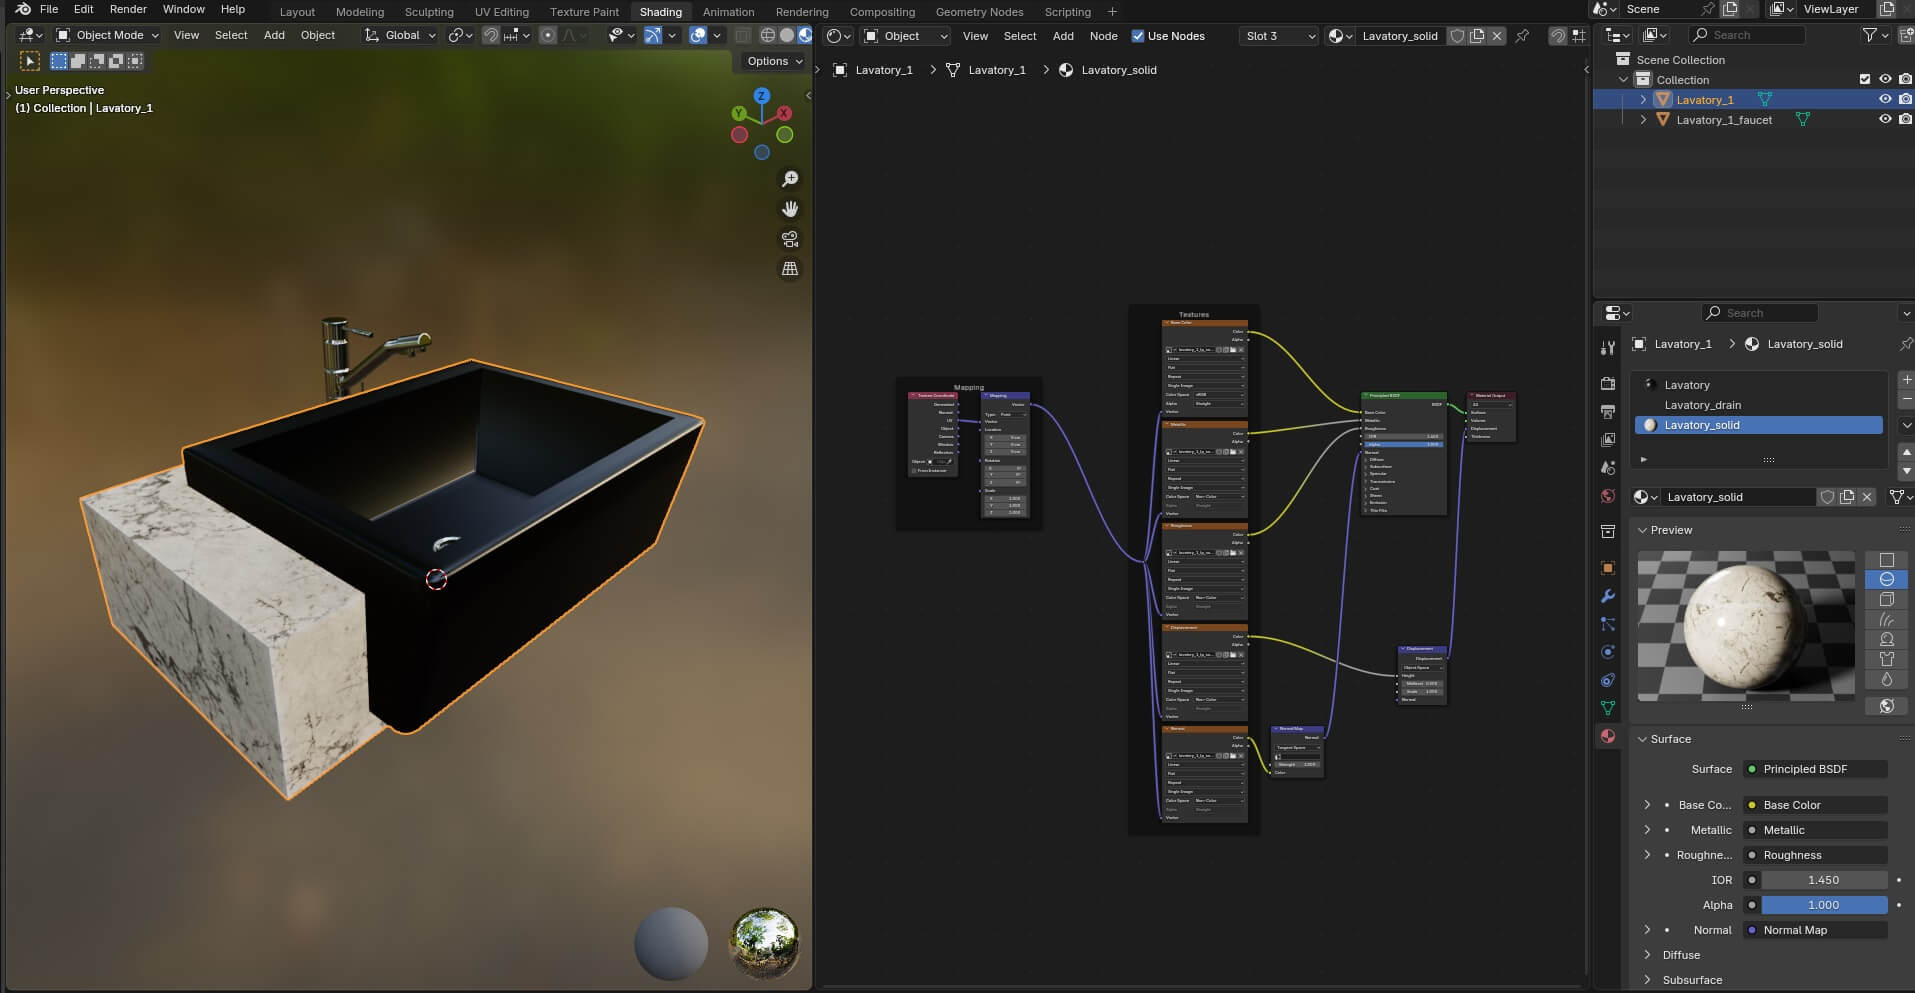Toggle camera view icon in viewport
This screenshot has height=993, width=1915.
tap(790, 239)
